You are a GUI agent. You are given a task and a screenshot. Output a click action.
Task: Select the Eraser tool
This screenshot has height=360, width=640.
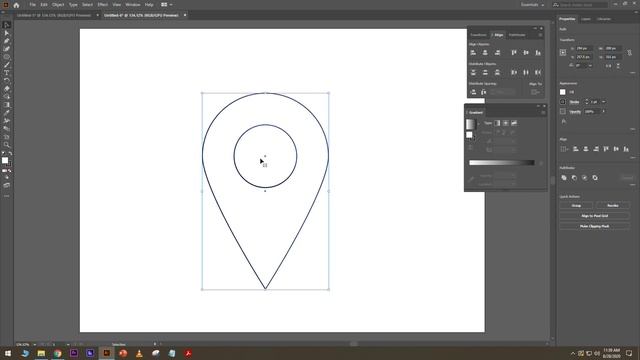click(7, 89)
